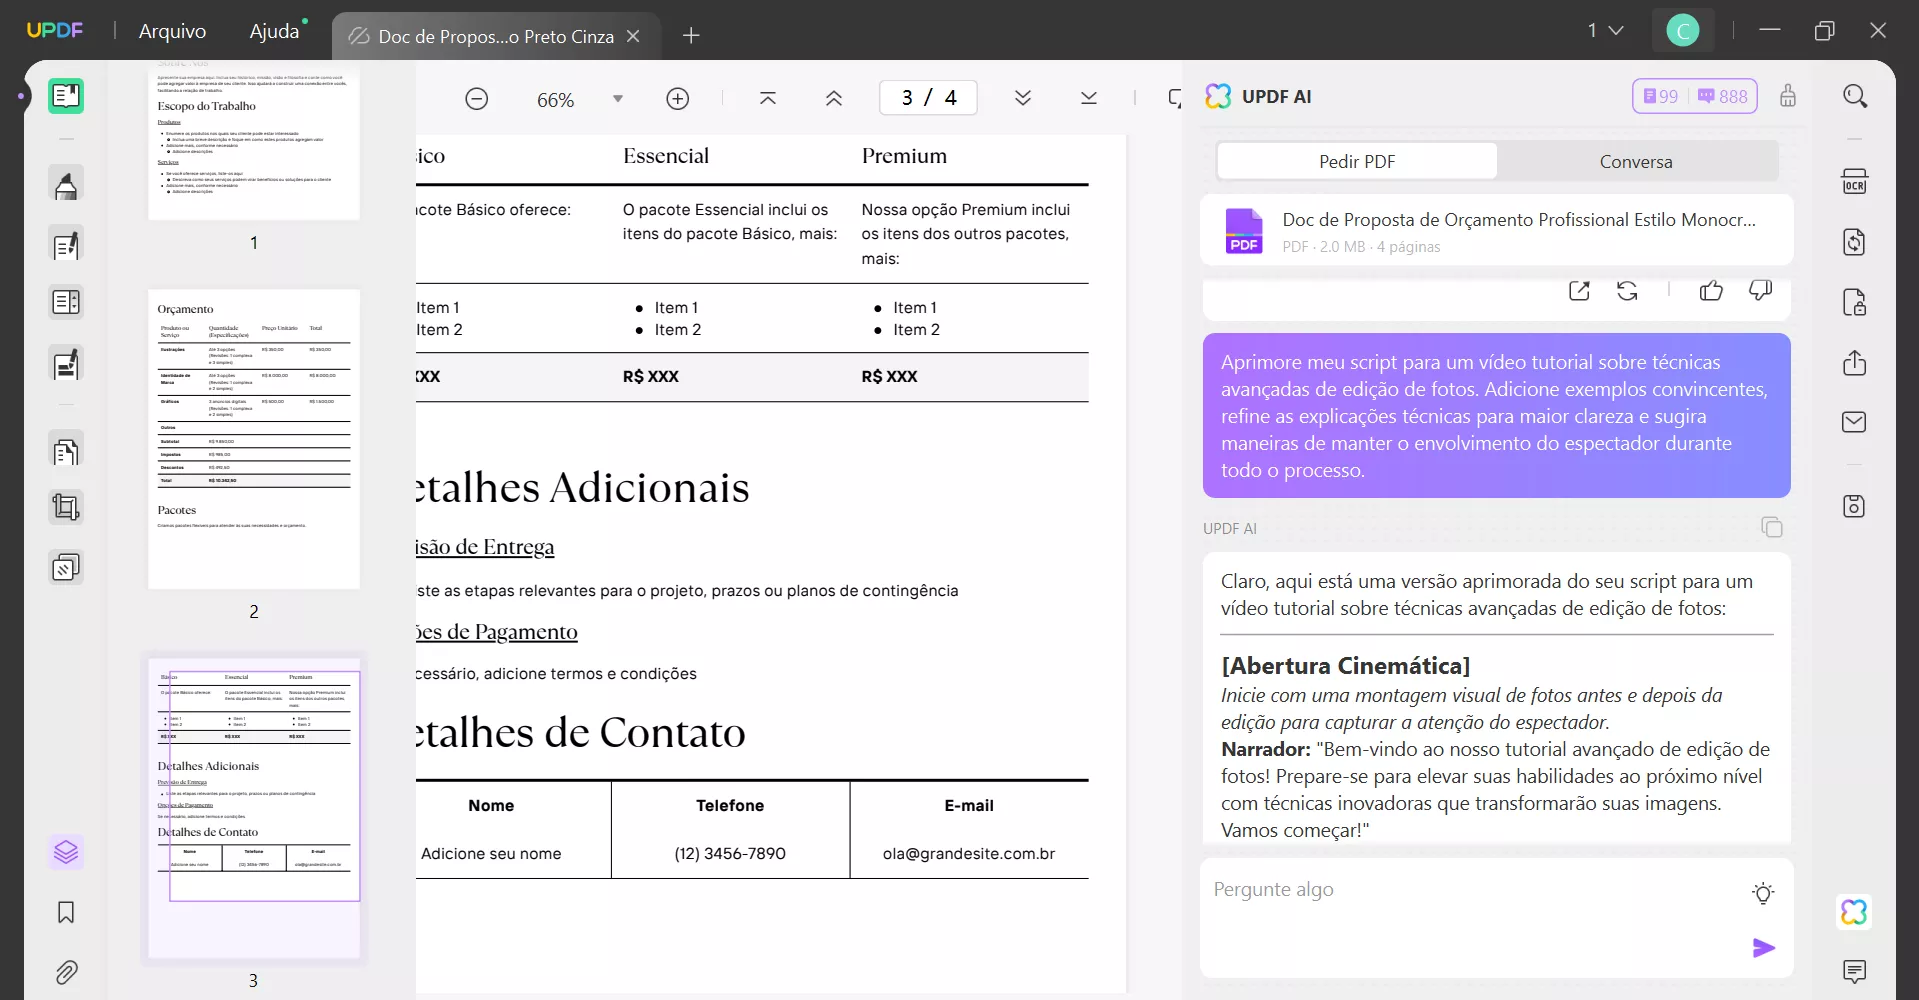The width and height of the screenshot is (1919, 1000).
Task: Open the Organize Pages tool
Action: pos(66,451)
